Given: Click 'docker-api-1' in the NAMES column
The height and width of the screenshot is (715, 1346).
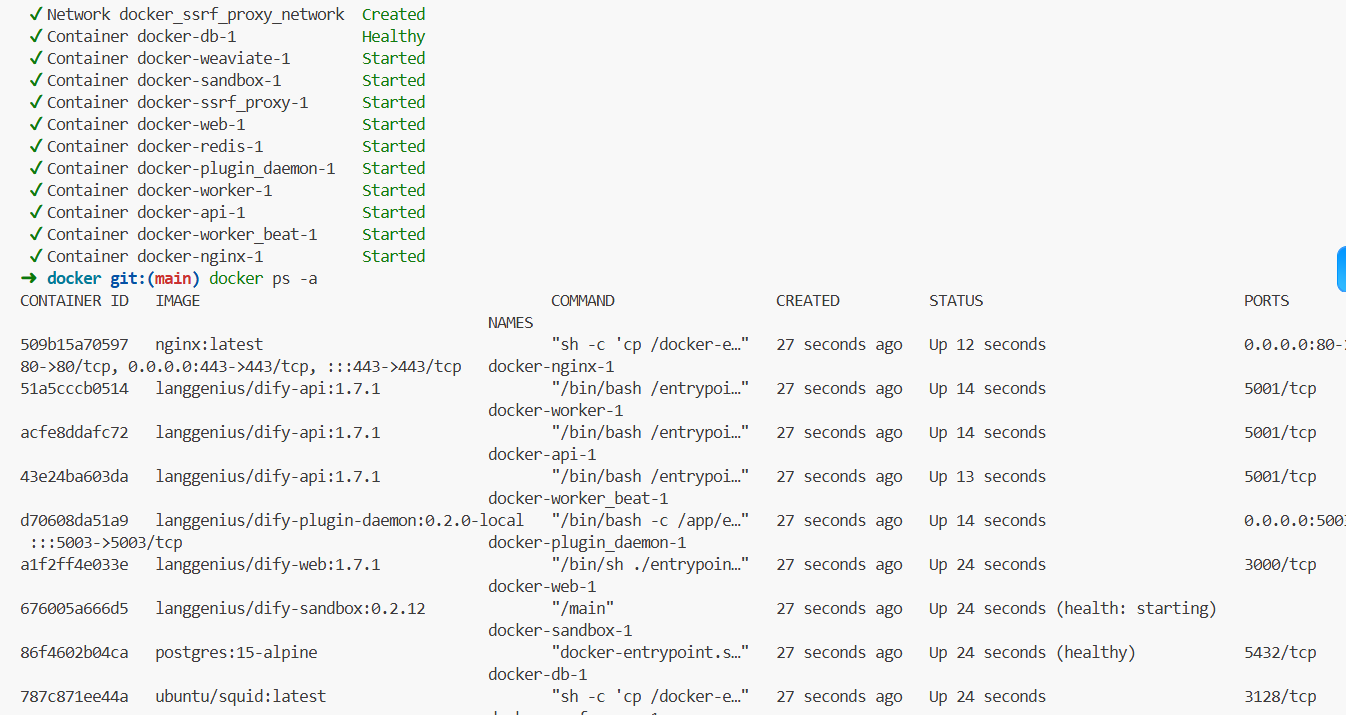Looking at the screenshot, I should (542, 455).
